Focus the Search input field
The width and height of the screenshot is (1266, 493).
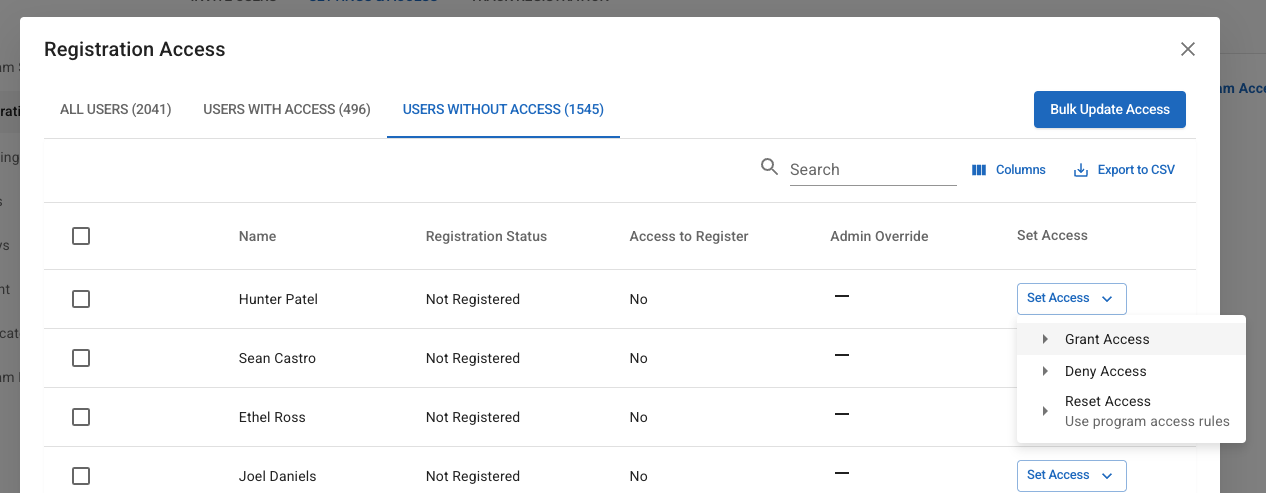(x=872, y=170)
